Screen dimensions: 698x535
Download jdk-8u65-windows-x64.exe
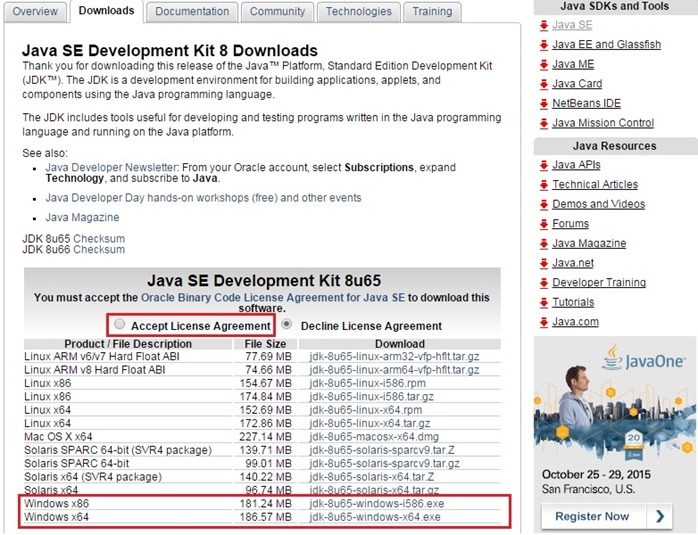(375, 517)
